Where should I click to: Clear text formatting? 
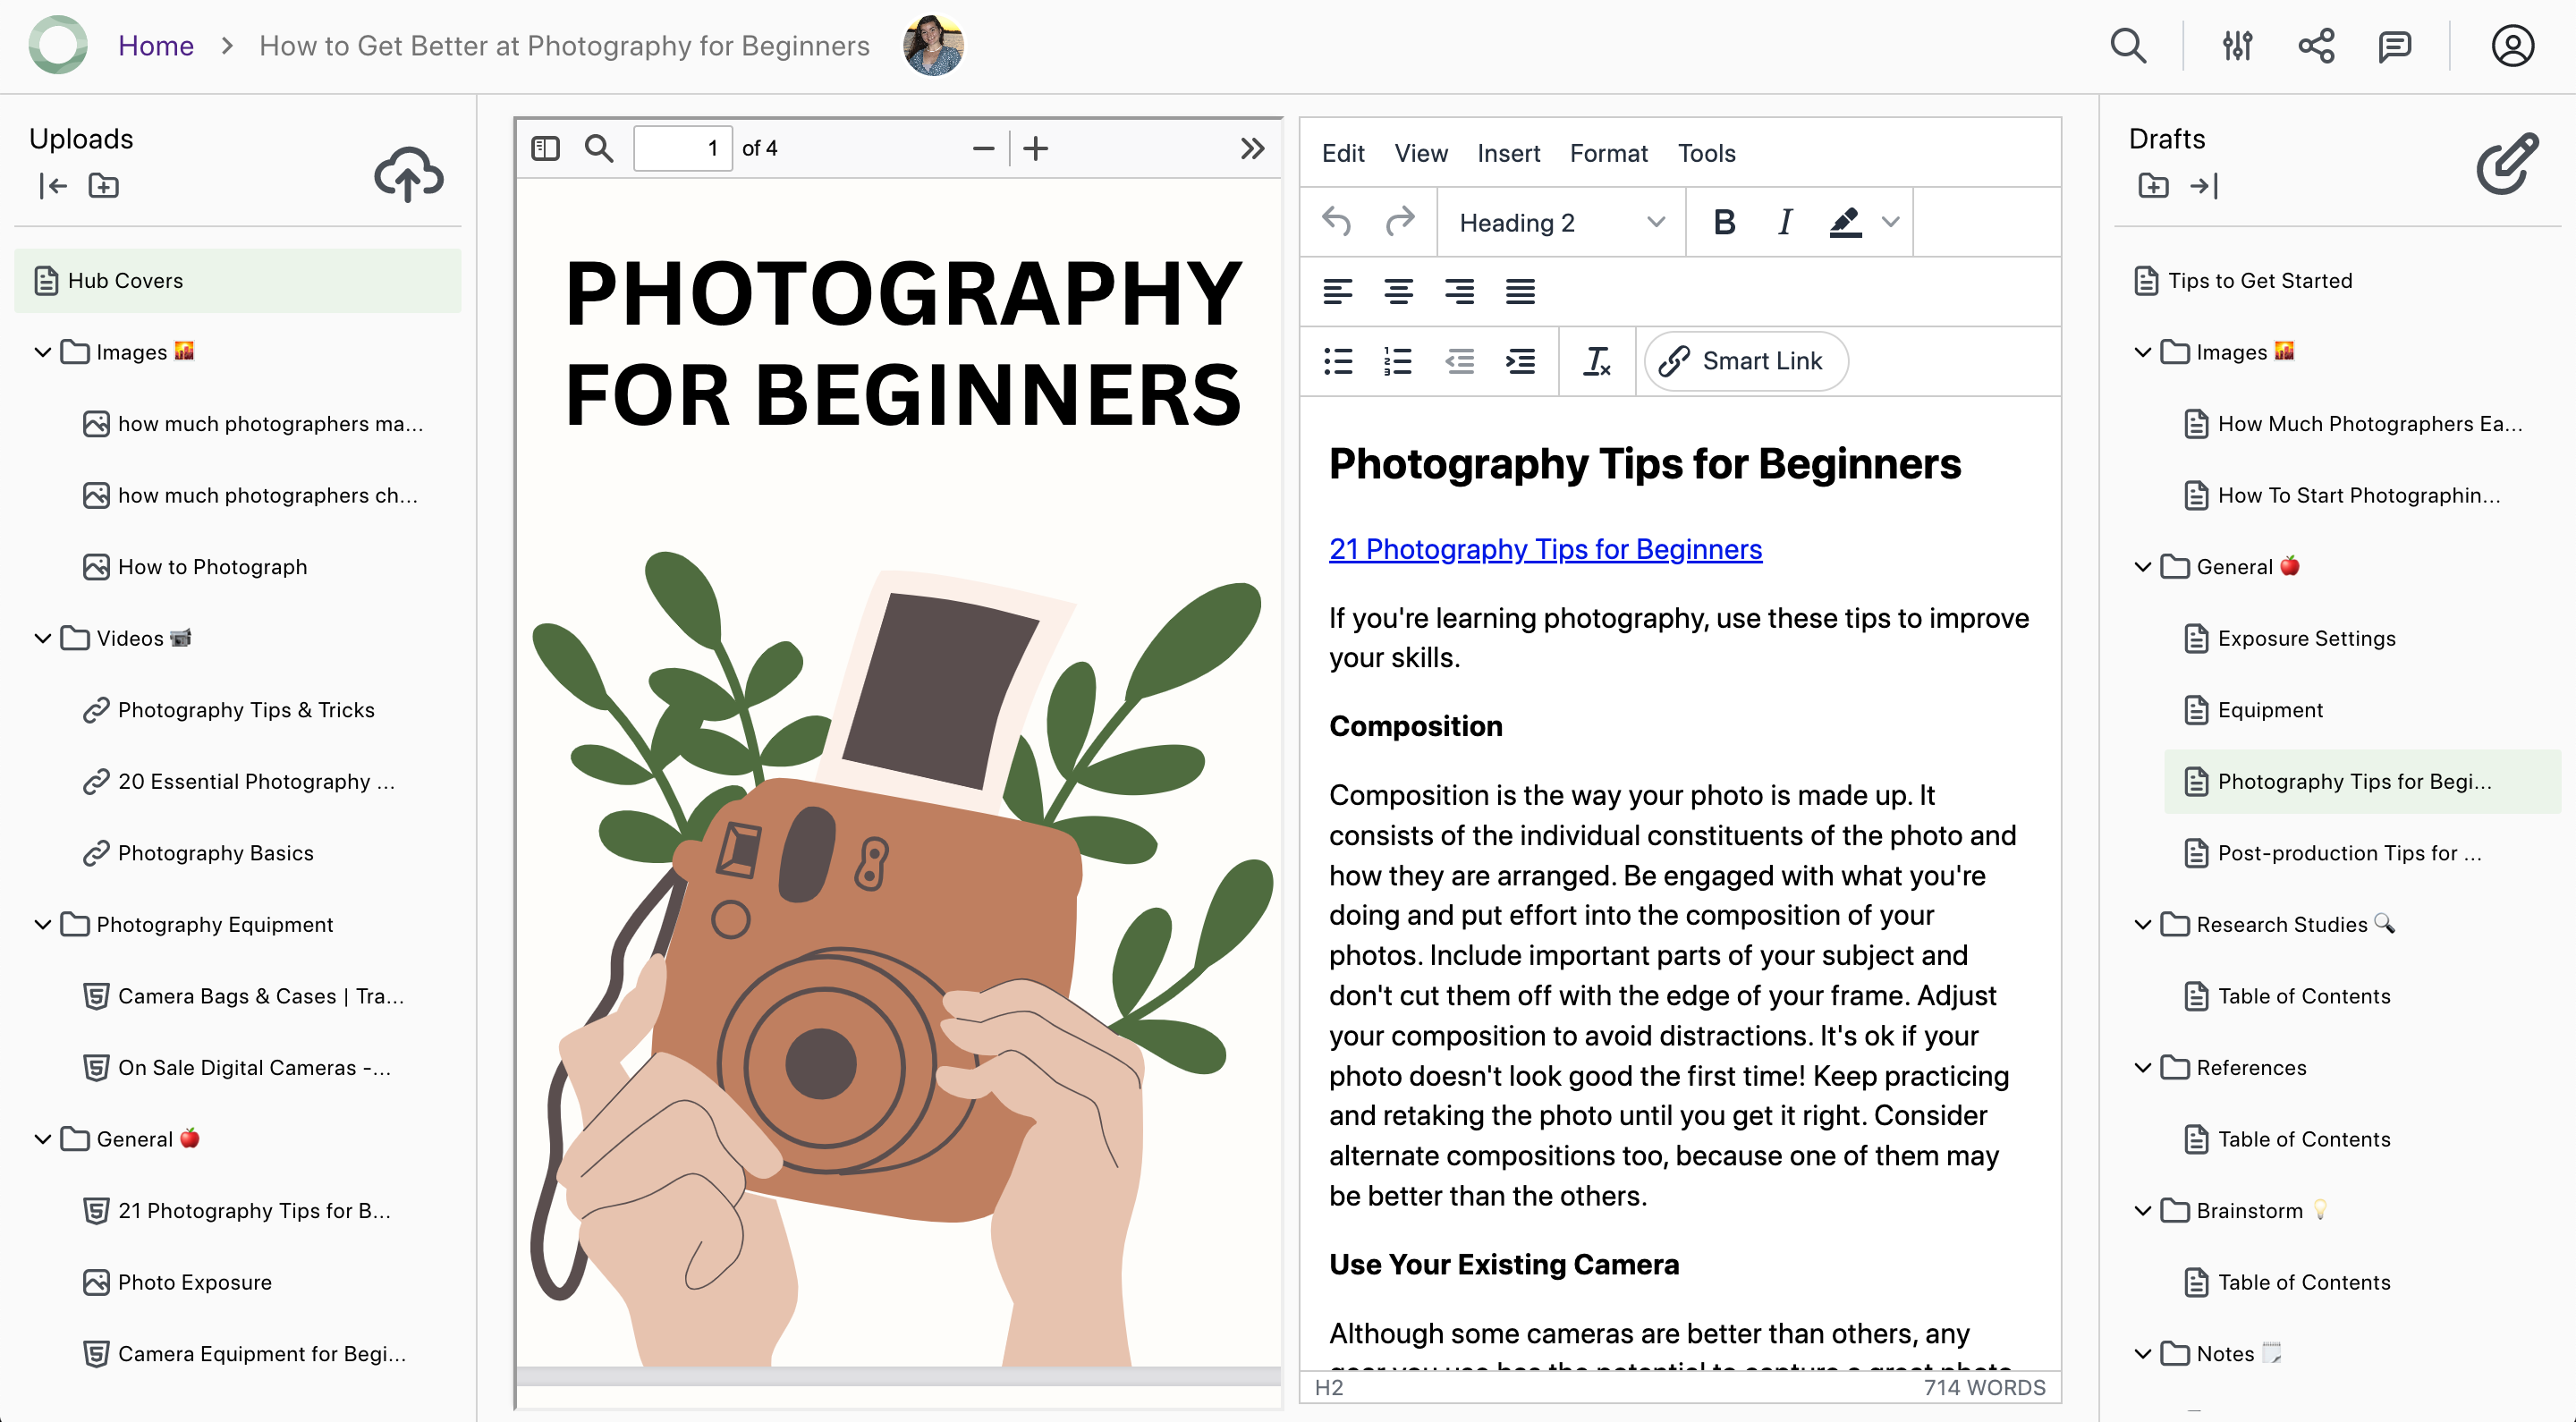[x=1597, y=361]
